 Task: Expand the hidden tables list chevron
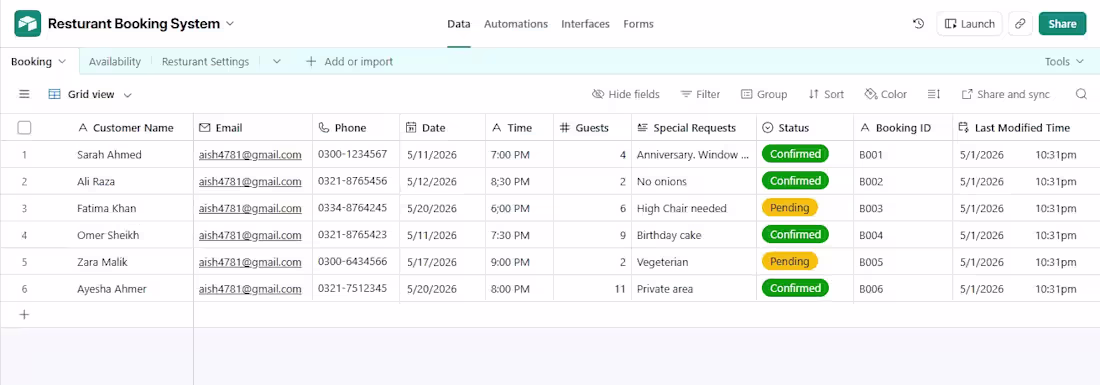coord(276,62)
